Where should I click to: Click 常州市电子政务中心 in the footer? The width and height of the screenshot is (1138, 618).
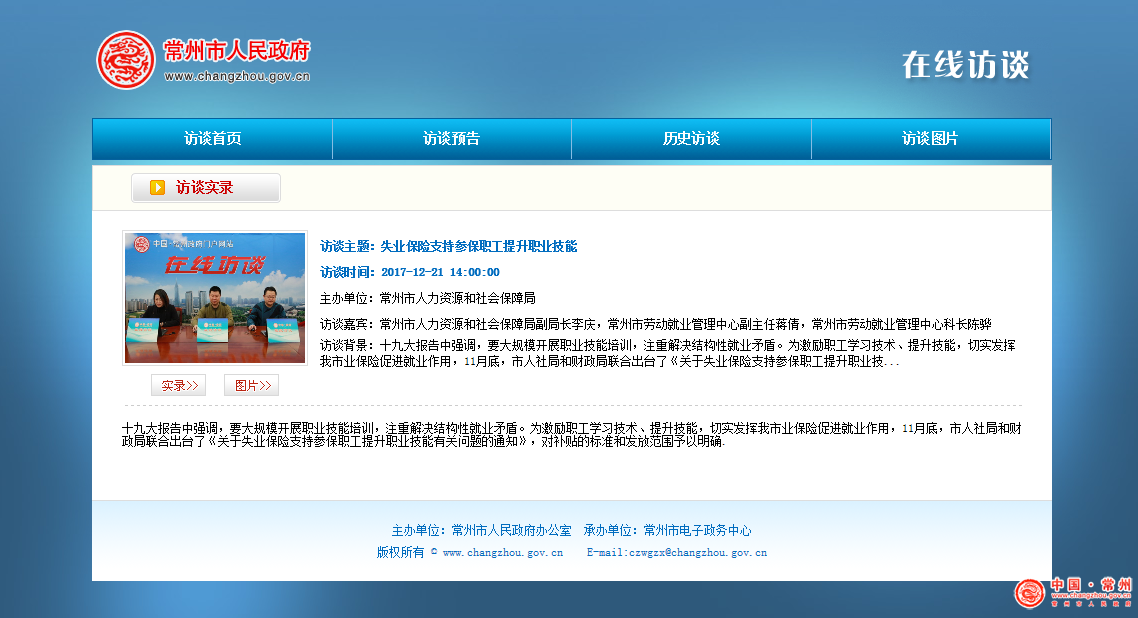pyautogui.click(x=697, y=530)
